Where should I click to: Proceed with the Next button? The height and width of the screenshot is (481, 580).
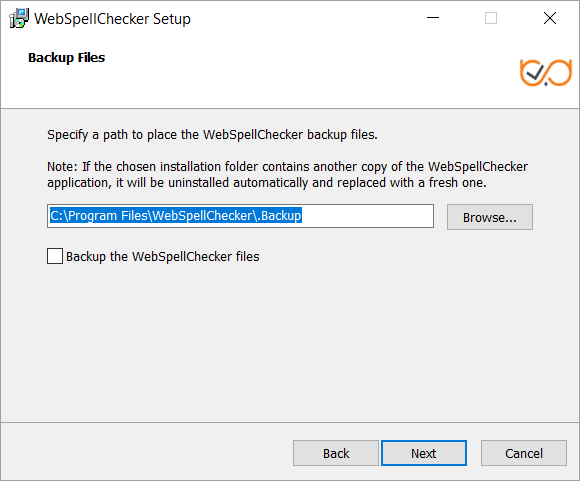tap(424, 453)
